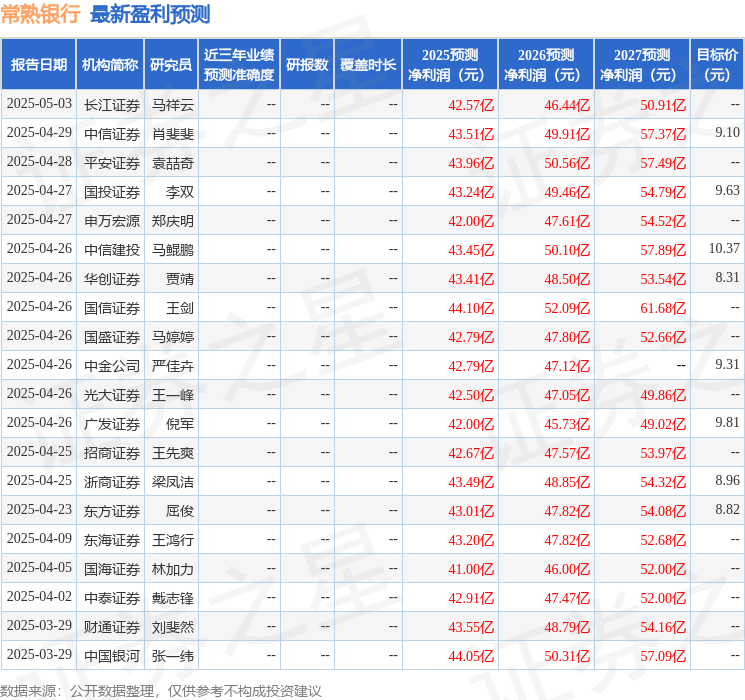
Task: Select analyst 张一纬 in last row
Action: click(173, 656)
